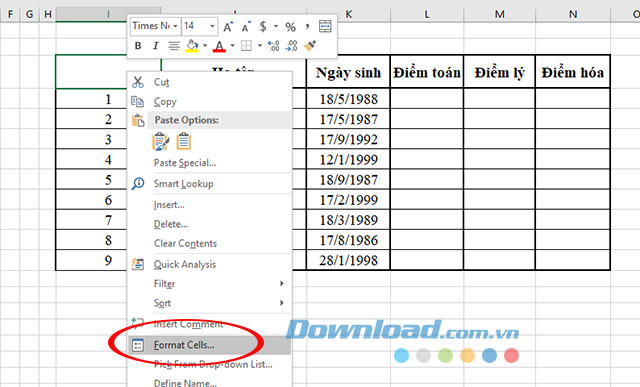Screen dimensions: 640x387
Task: Decrease font size with the small A icon
Action: [246, 27]
